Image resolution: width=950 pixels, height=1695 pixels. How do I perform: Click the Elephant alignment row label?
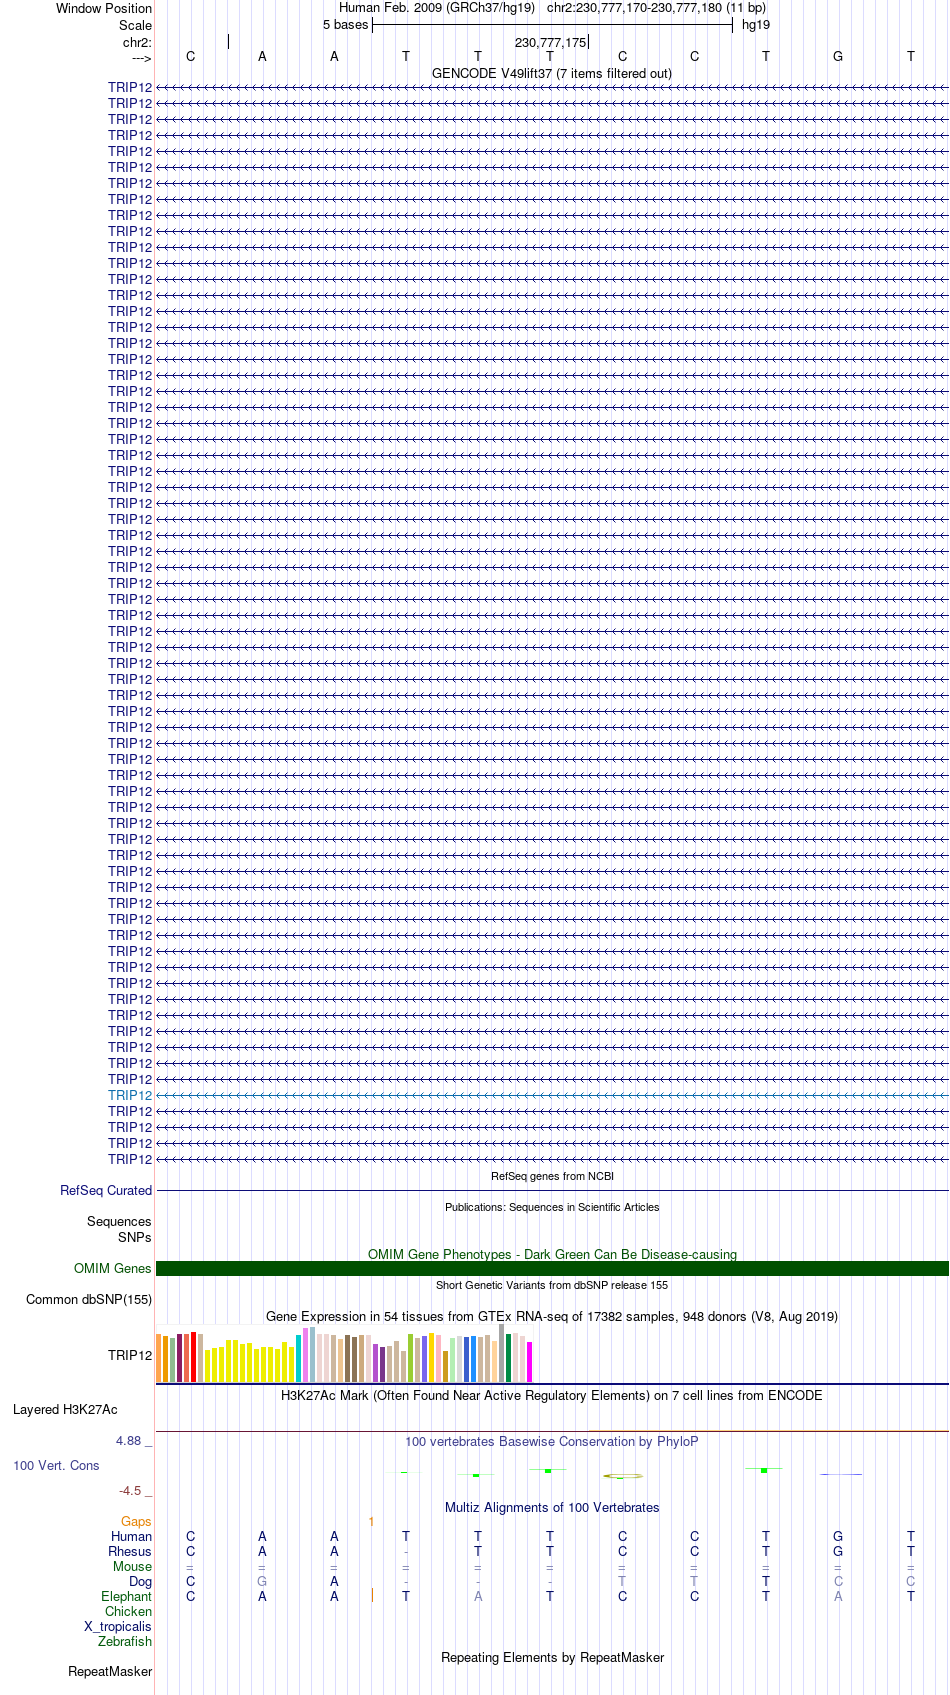click(126, 1597)
